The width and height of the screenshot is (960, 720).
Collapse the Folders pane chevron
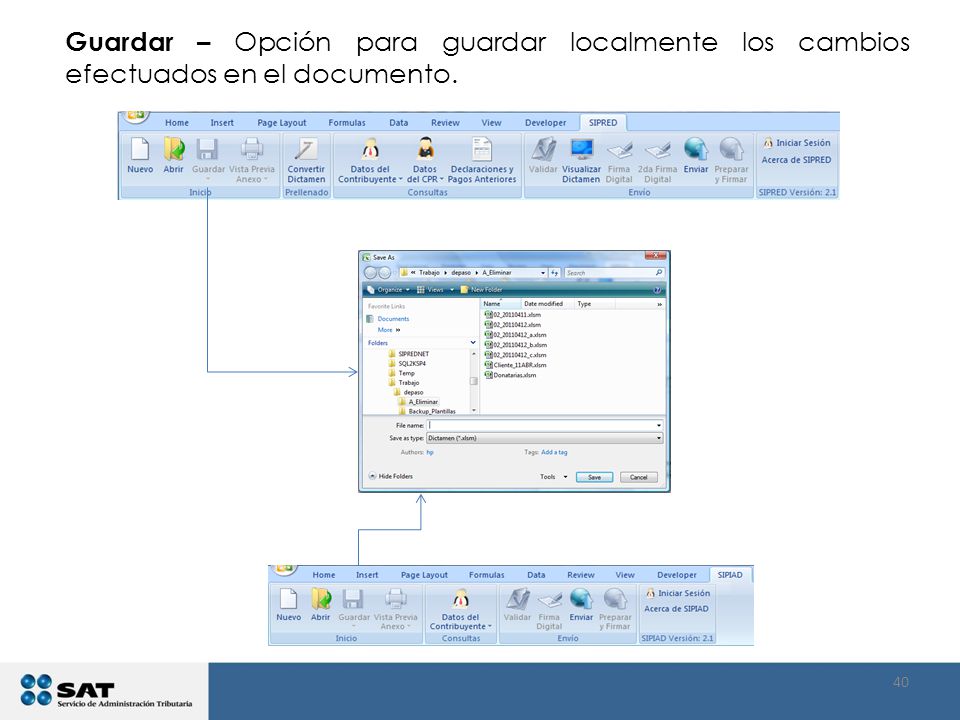(x=473, y=343)
